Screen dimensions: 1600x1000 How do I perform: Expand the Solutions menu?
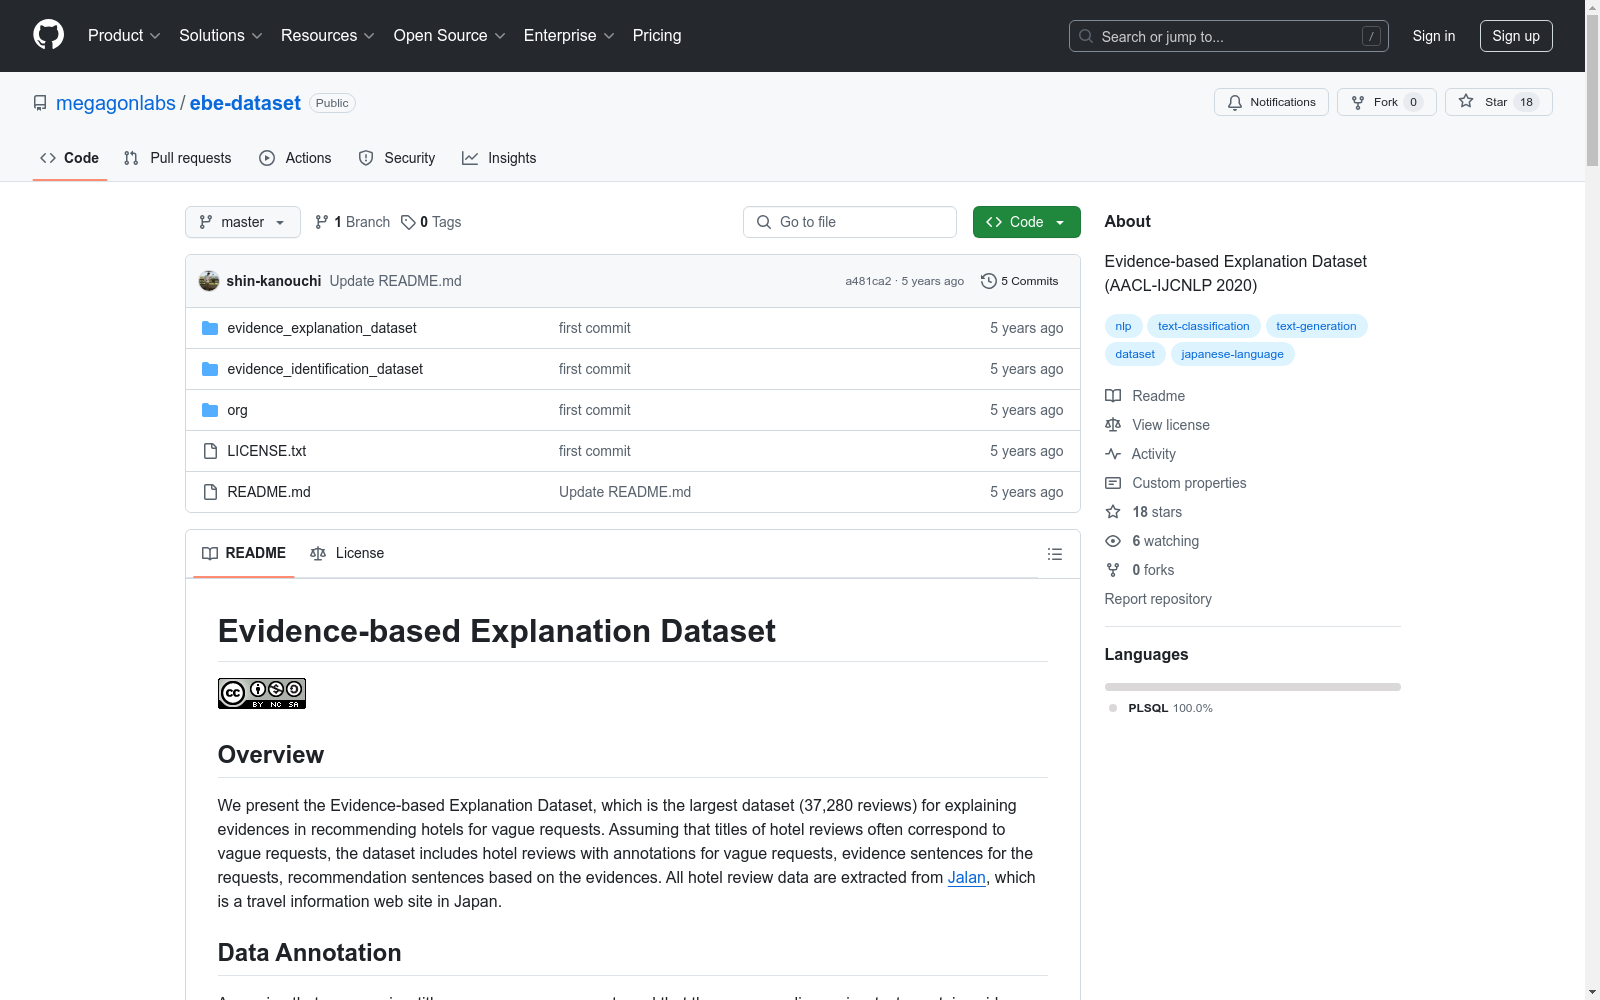[221, 36]
